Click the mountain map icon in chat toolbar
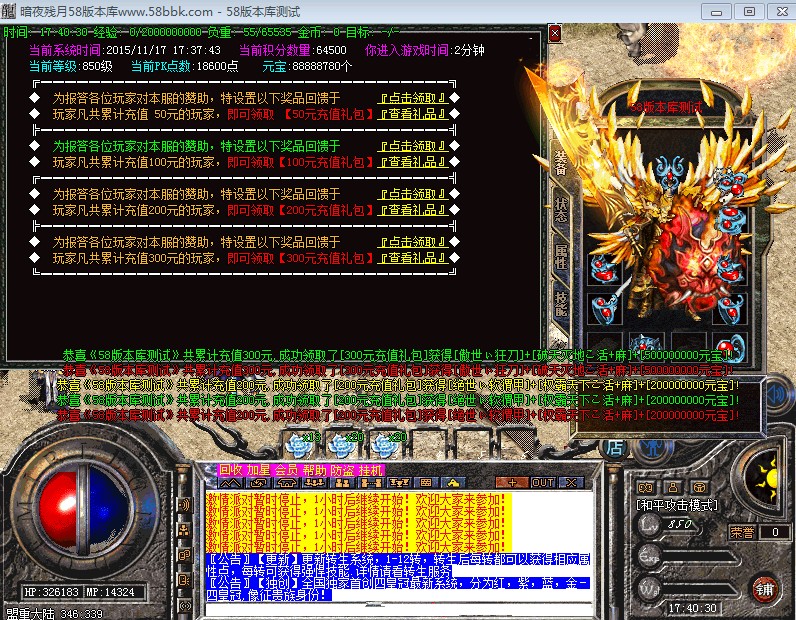The width and height of the screenshot is (796, 620). tap(230, 483)
